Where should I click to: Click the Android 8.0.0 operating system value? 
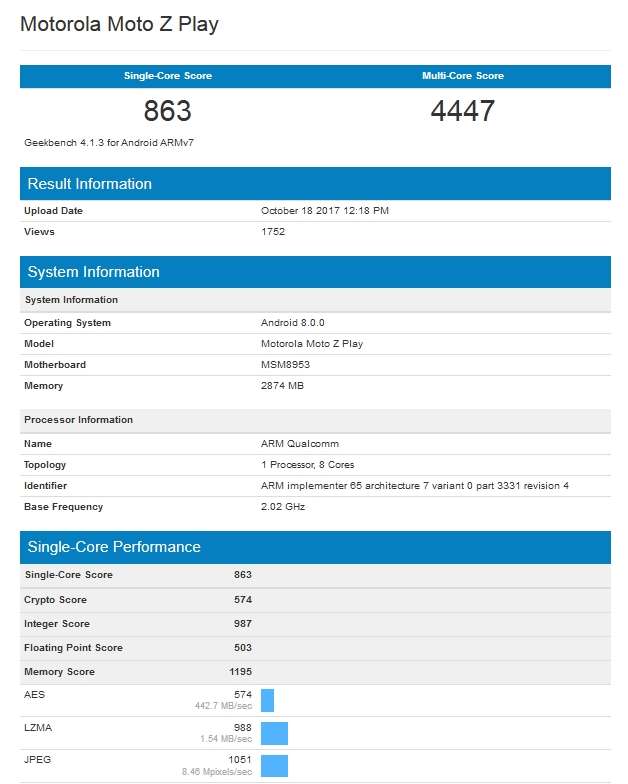tap(292, 323)
